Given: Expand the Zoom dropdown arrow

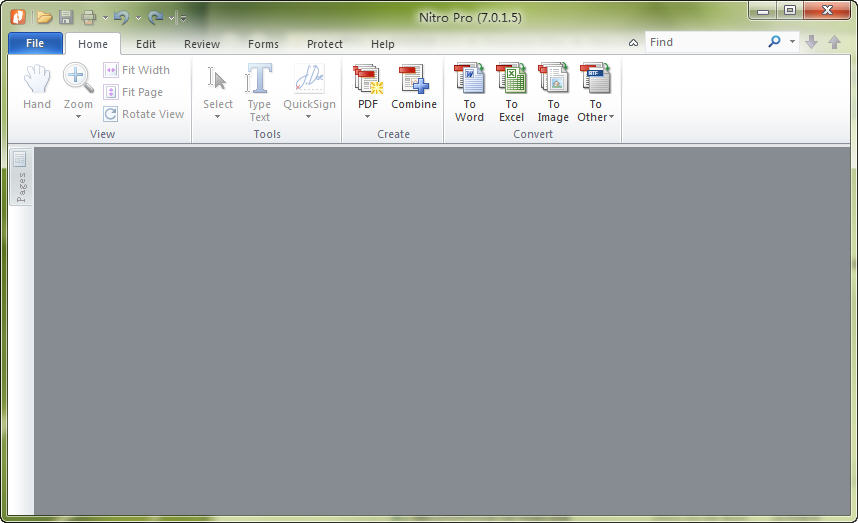Looking at the screenshot, I should click(78, 117).
